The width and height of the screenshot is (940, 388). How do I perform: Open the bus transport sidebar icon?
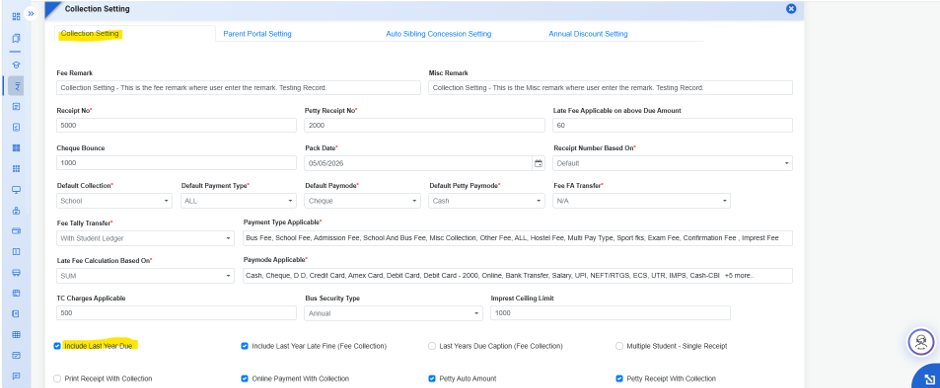[x=16, y=272]
